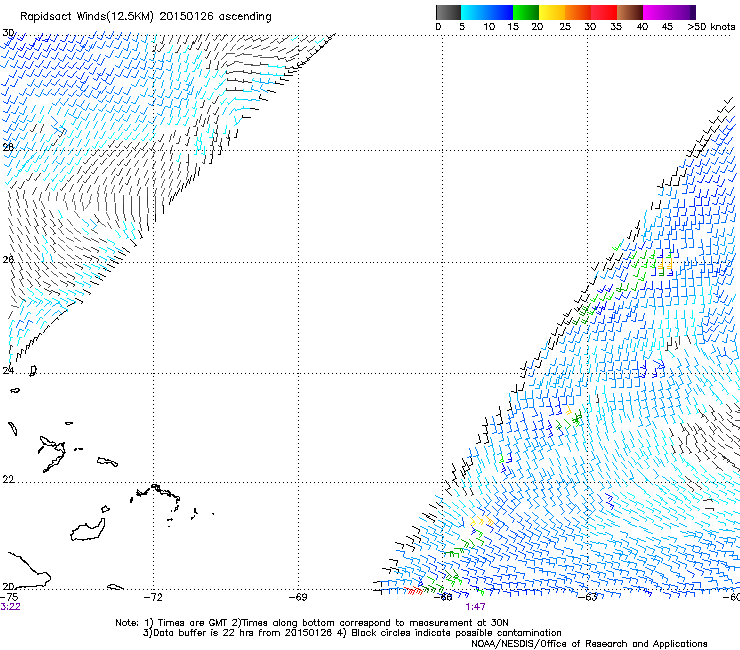
Task: Click the gray 0-5 knots legend swatch
Action: [448, 12]
